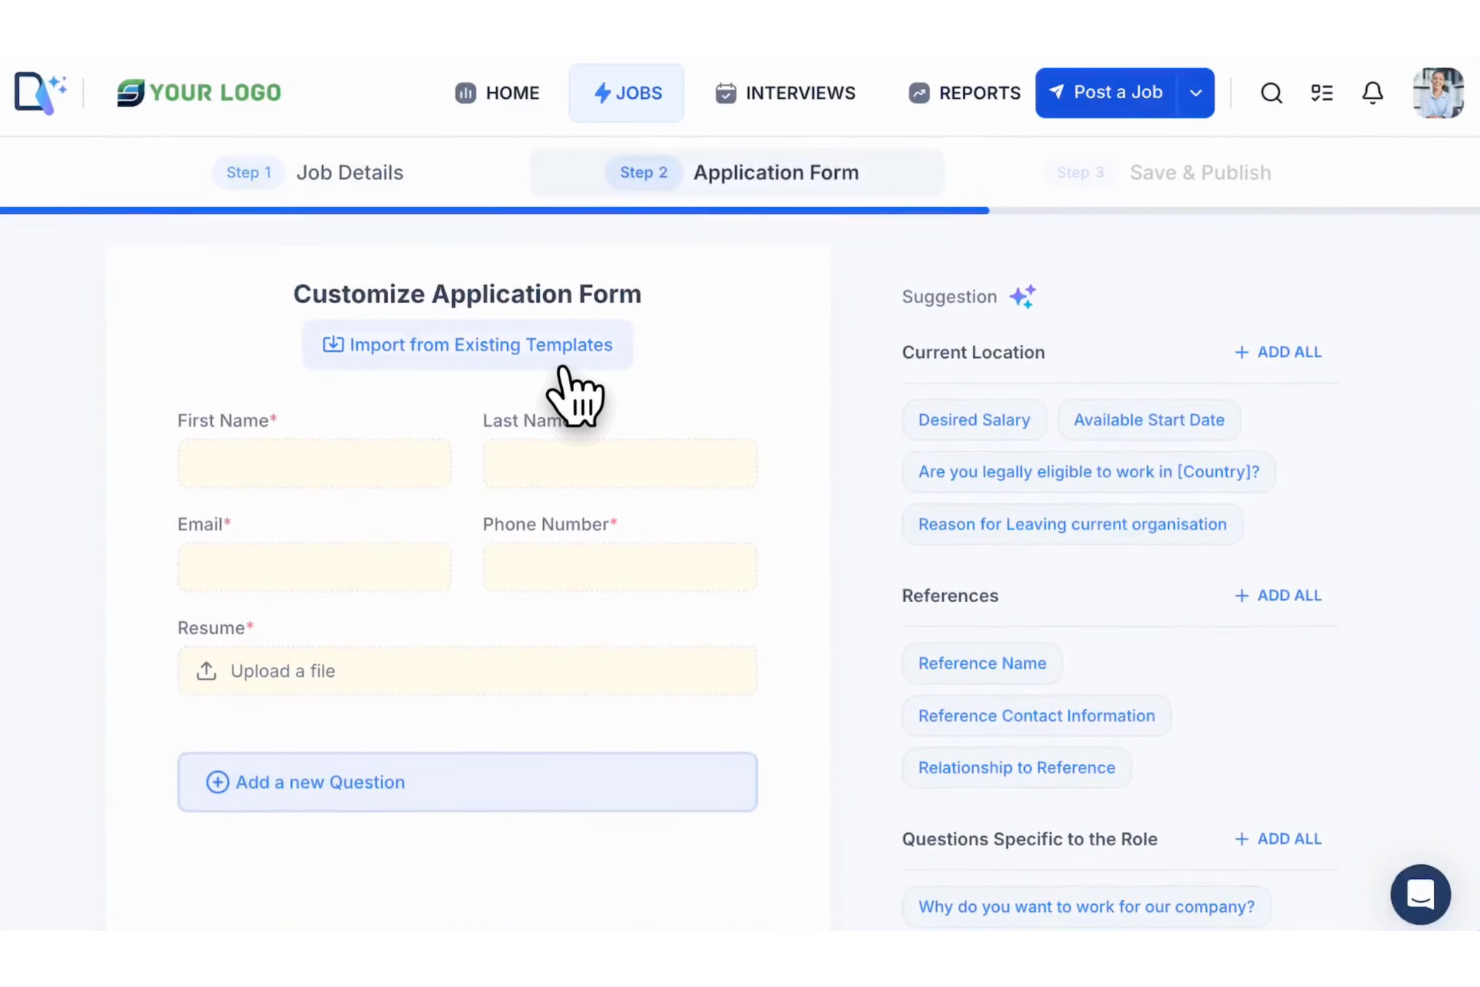
Task: Open the Post a Job dropdown arrow
Action: point(1196,92)
